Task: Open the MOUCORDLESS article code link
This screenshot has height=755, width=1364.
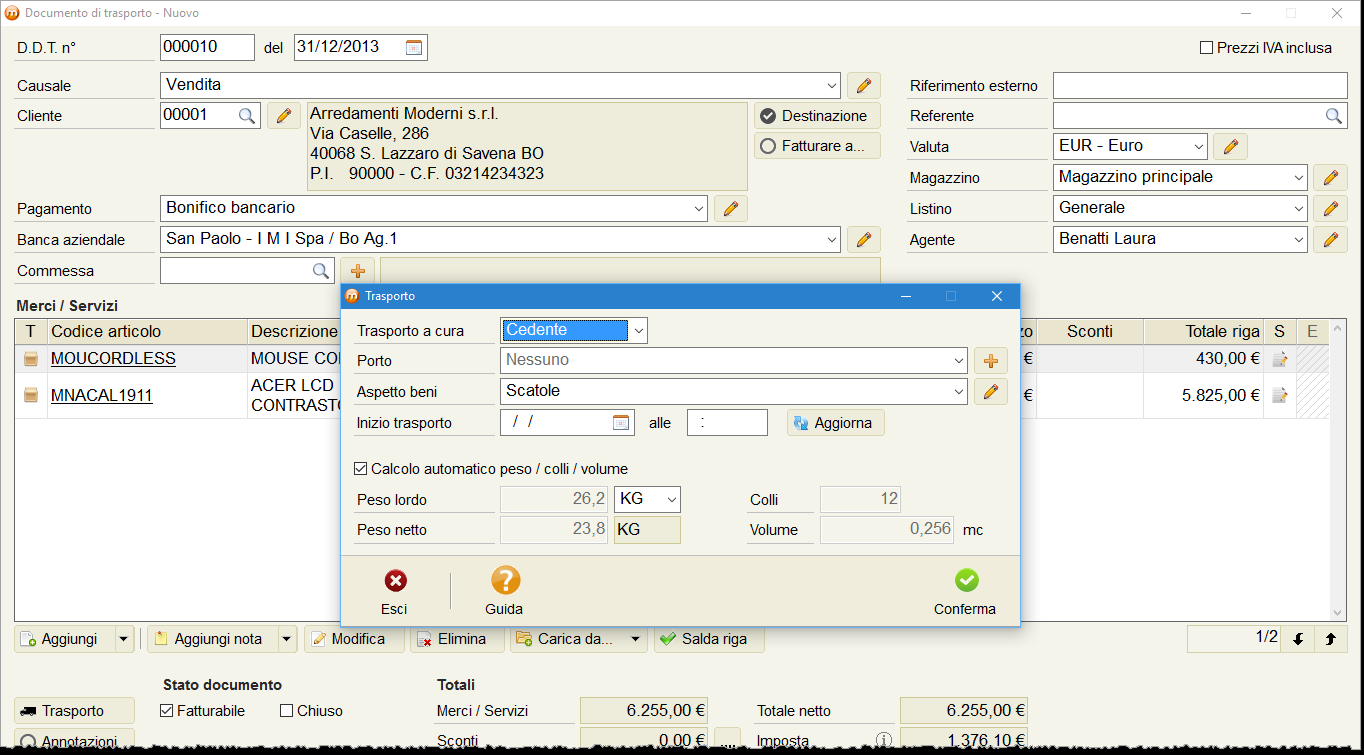Action: 113,359
